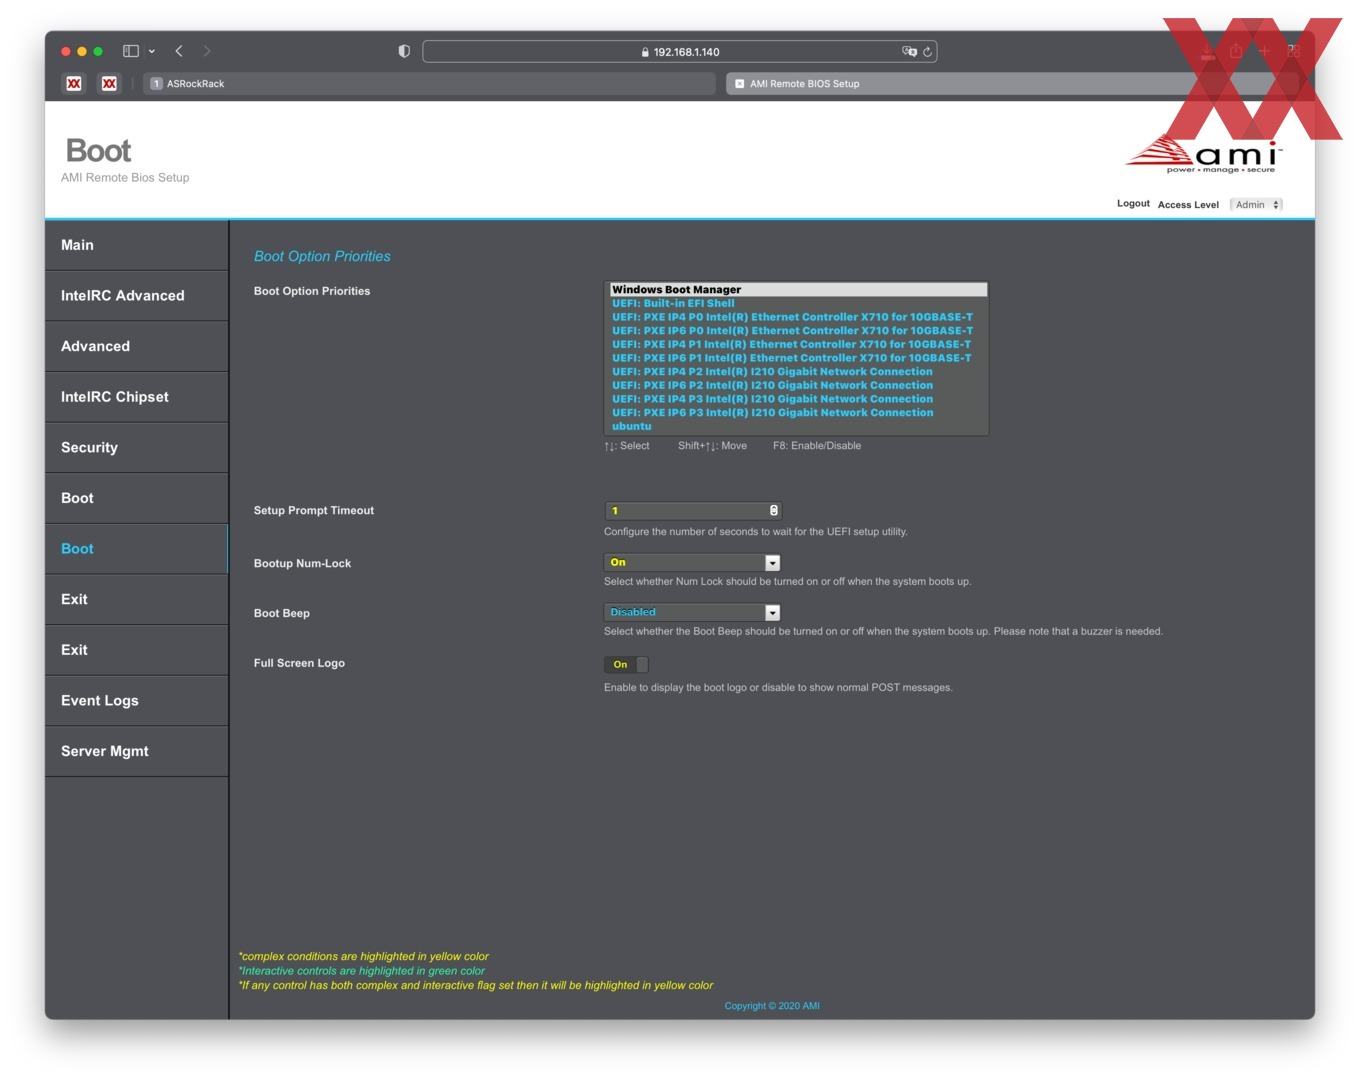1360x1079 pixels.
Task: Click the Logout link
Action: (x=1133, y=203)
